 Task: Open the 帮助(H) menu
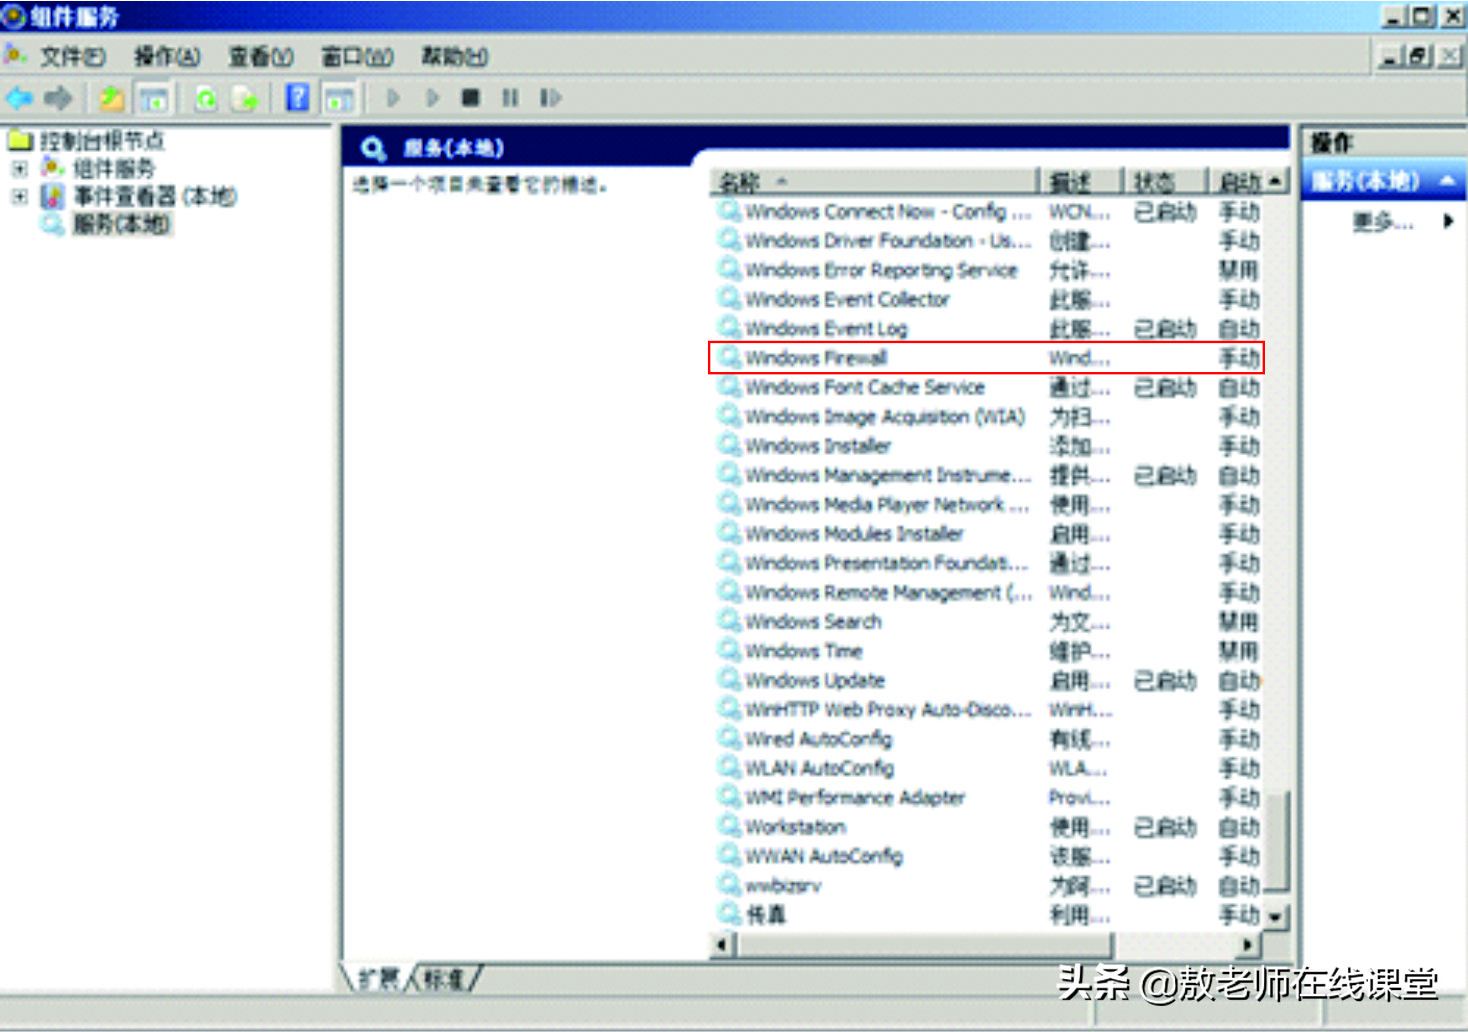click(x=455, y=57)
